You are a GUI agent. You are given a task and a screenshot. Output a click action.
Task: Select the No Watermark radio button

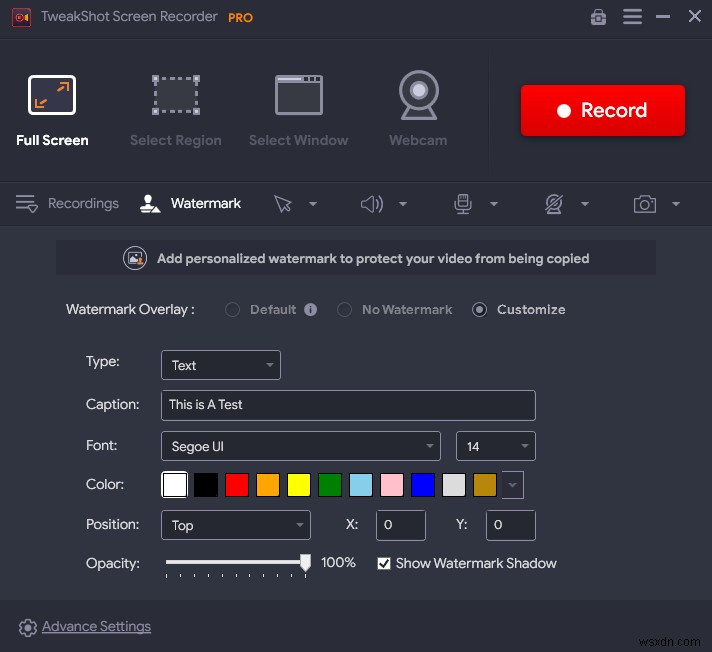[344, 310]
